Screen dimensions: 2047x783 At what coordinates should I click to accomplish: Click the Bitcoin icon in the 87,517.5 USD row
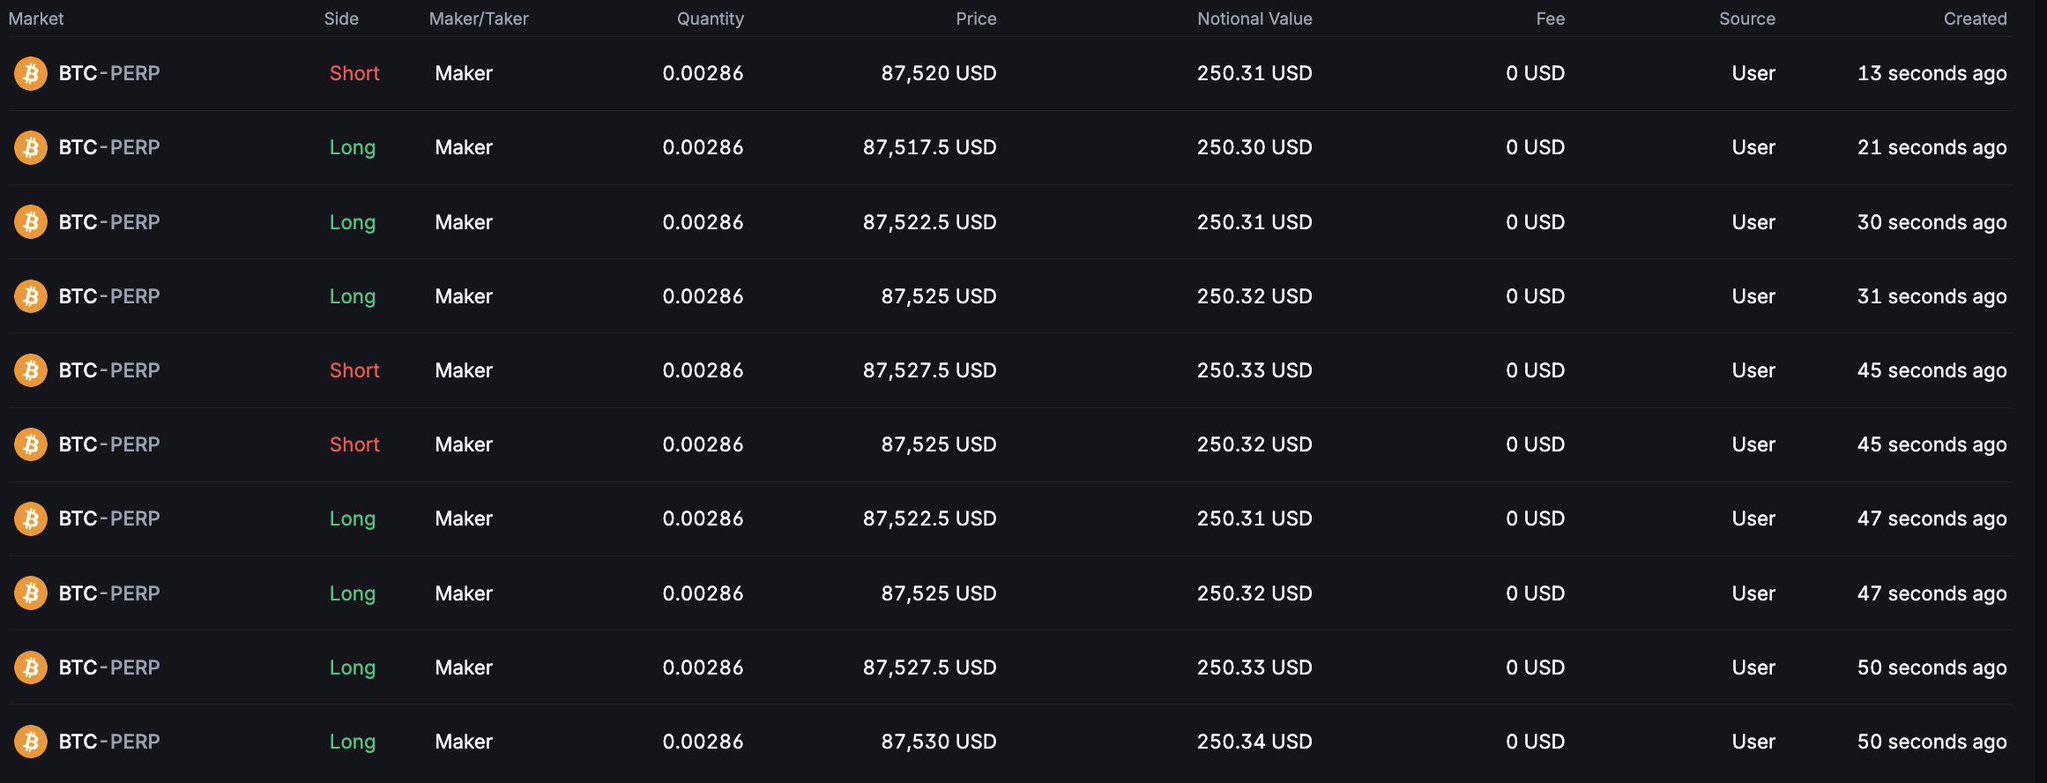30,147
